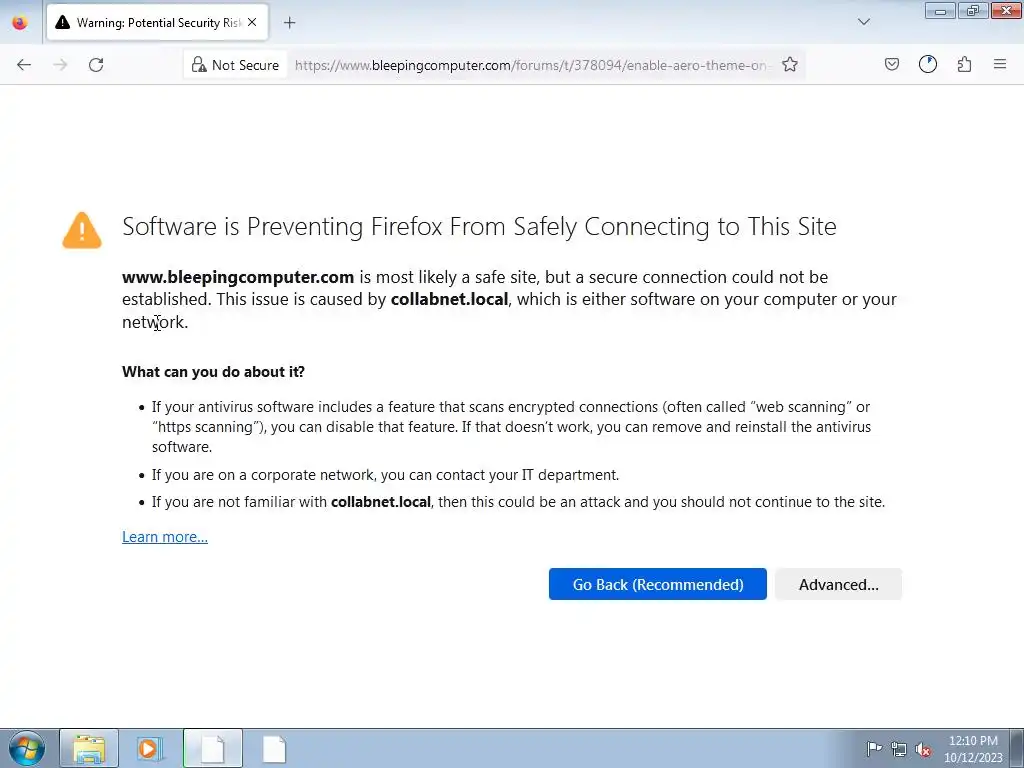This screenshot has height=768, width=1024.
Task: Bookmark this page with the star icon
Action: pos(790,65)
